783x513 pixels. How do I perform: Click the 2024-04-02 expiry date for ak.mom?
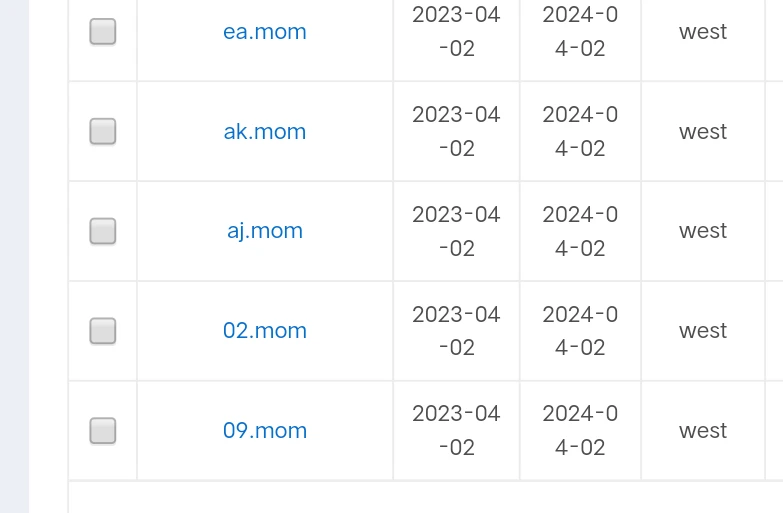(580, 132)
